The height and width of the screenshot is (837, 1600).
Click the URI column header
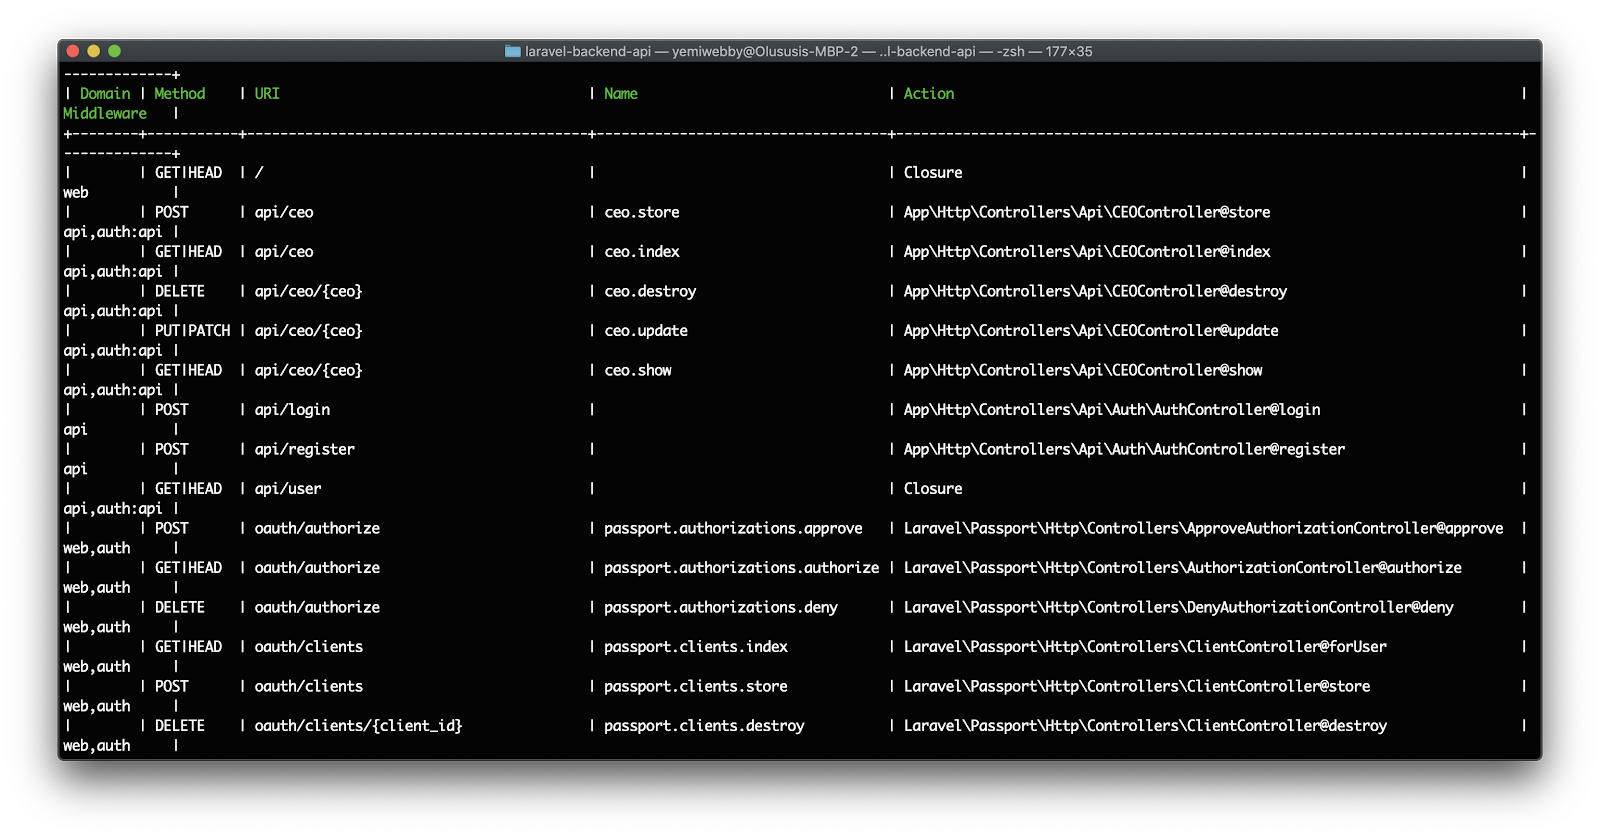(x=267, y=93)
